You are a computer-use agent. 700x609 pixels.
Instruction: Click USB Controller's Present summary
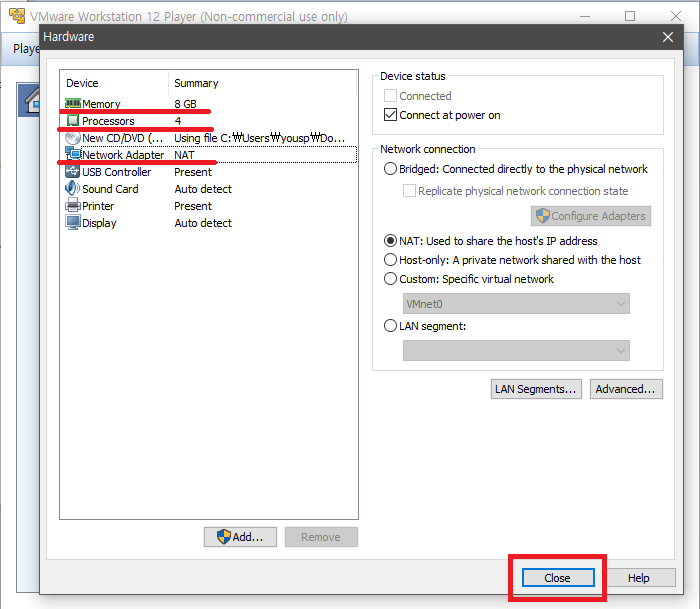tap(193, 172)
